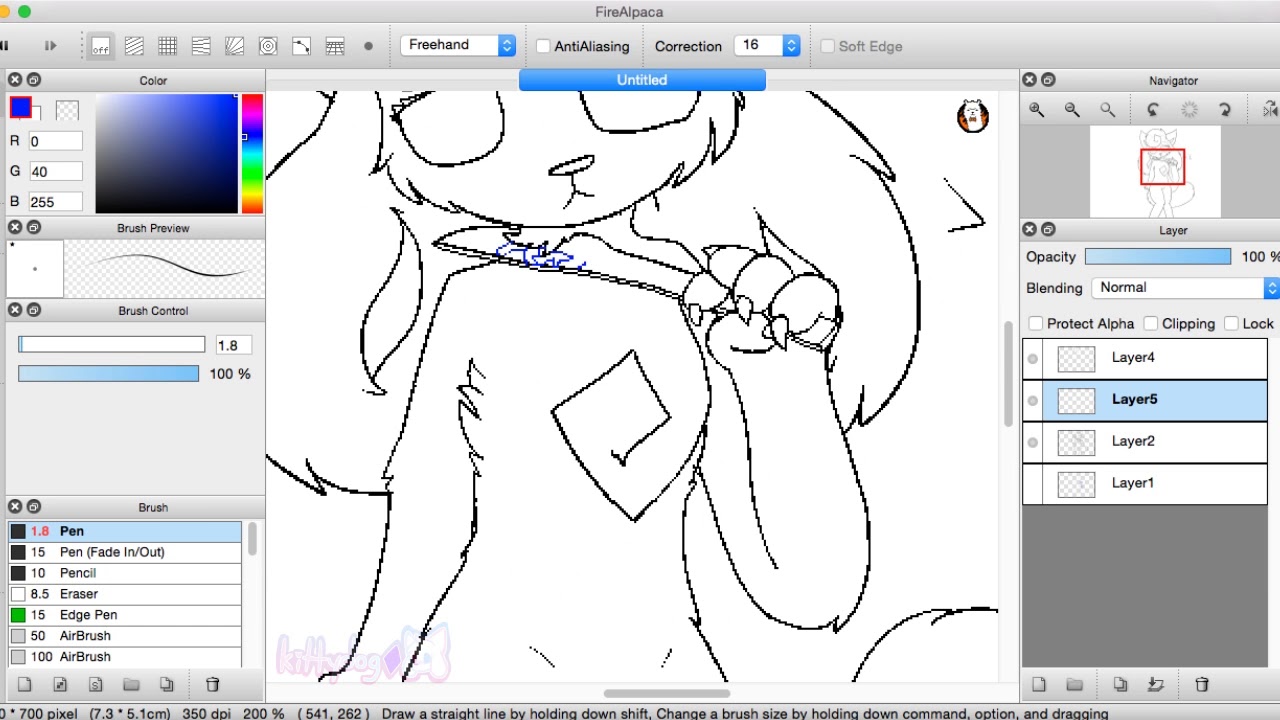The image size is (1280, 720).
Task: Zoom in using Navigator plus magnifier
Action: pyautogui.click(x=1036, y=110)
